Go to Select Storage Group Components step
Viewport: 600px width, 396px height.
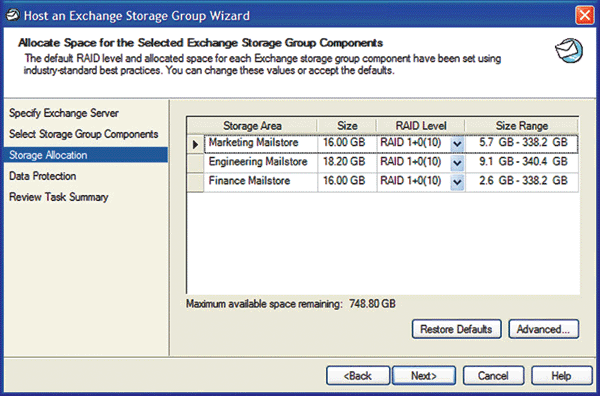point(83,134)
